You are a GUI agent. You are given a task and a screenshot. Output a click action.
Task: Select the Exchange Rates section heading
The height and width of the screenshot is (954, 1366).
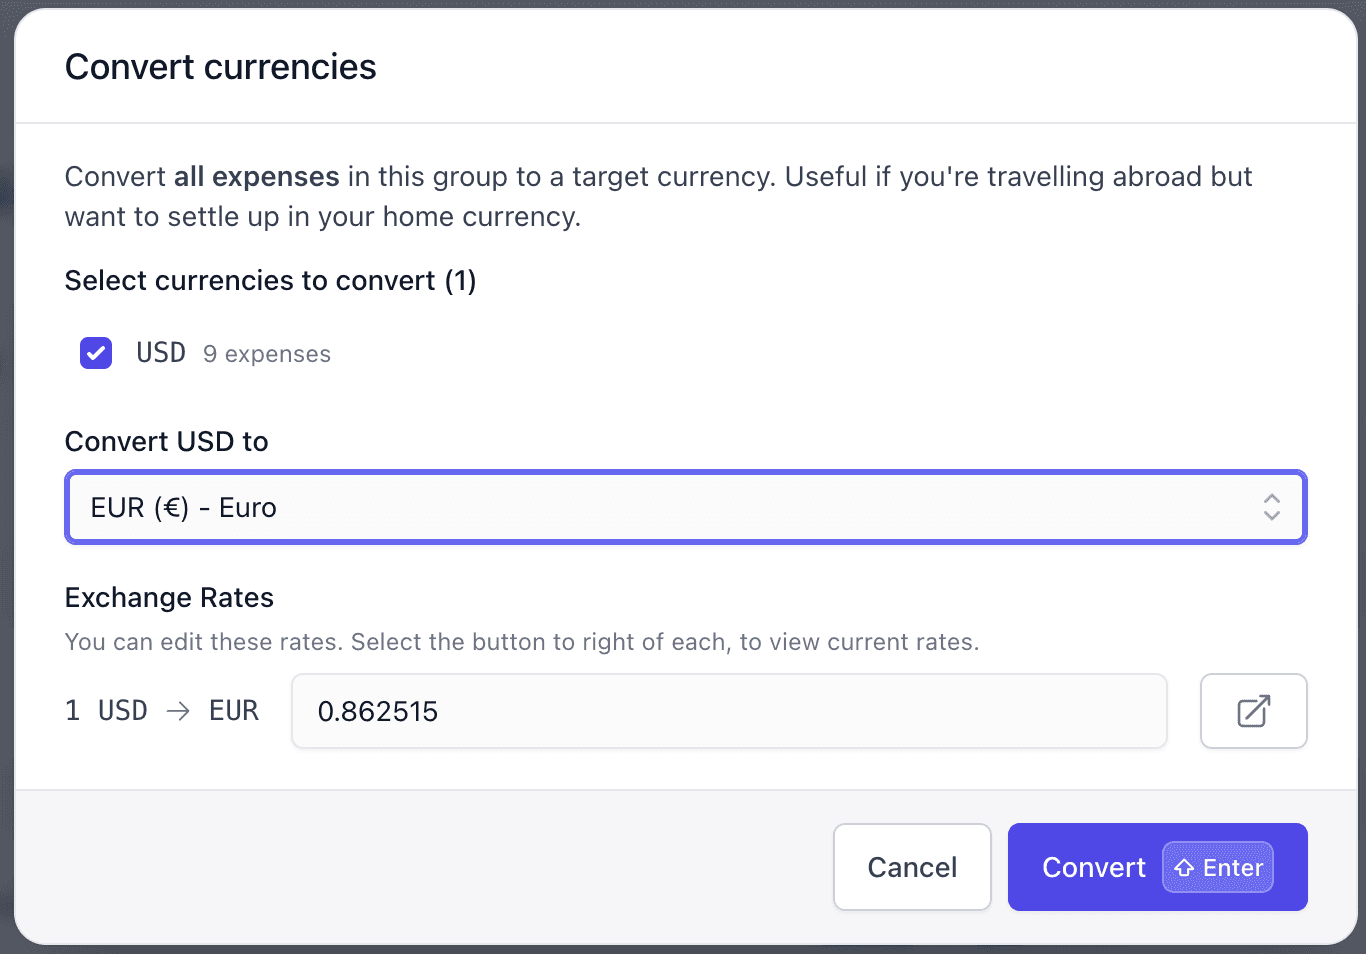tap(169, 597)
